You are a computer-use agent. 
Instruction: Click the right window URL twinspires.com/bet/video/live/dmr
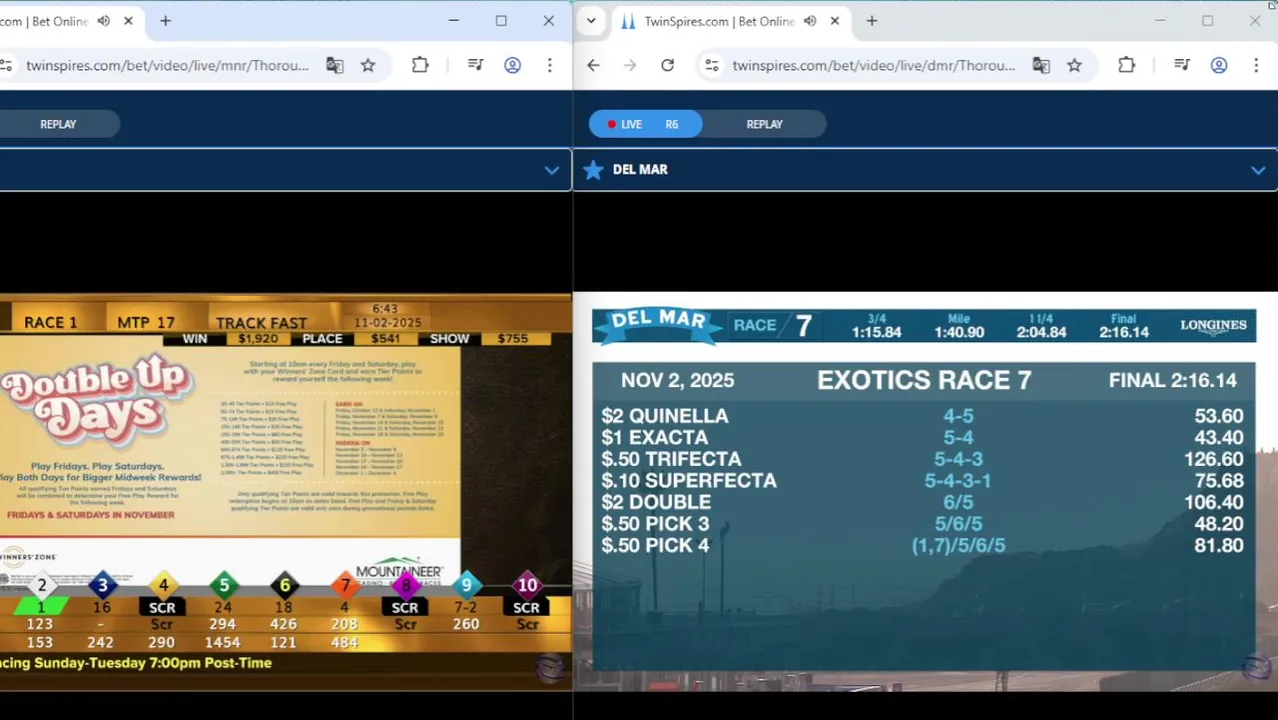coord(874,65)
